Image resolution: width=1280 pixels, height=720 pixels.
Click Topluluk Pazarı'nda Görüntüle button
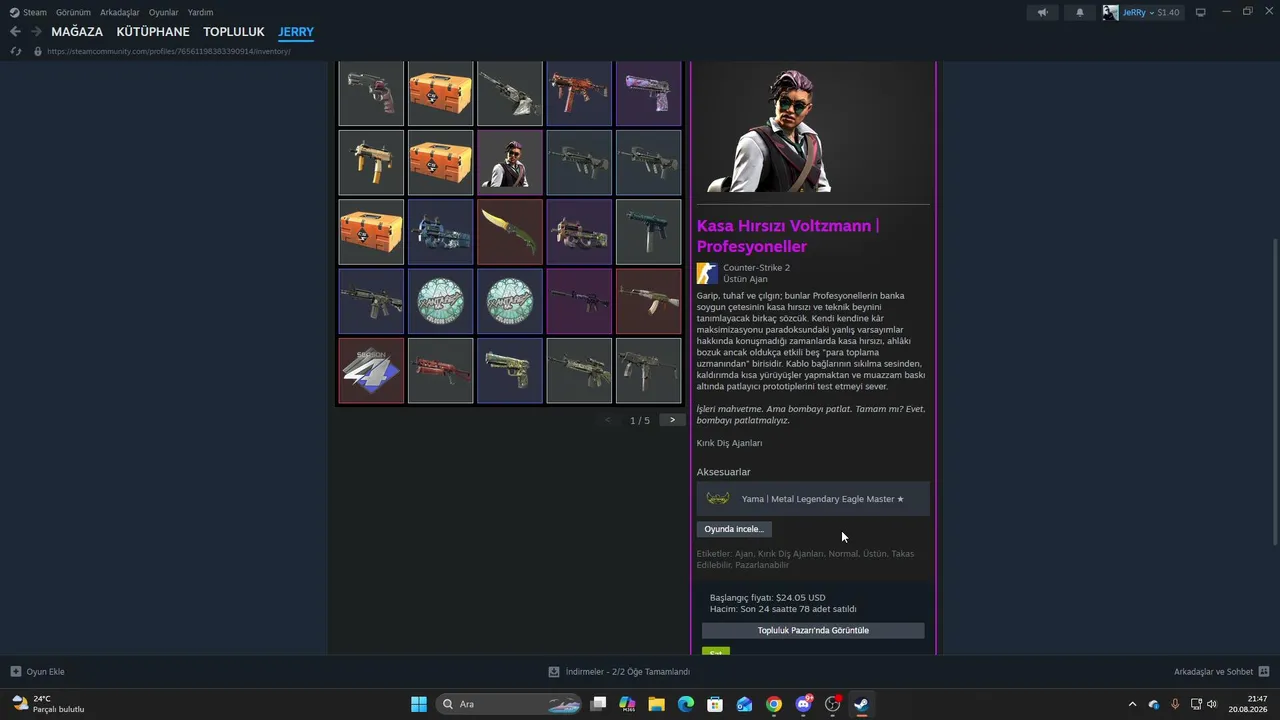(x=813, y=631)
